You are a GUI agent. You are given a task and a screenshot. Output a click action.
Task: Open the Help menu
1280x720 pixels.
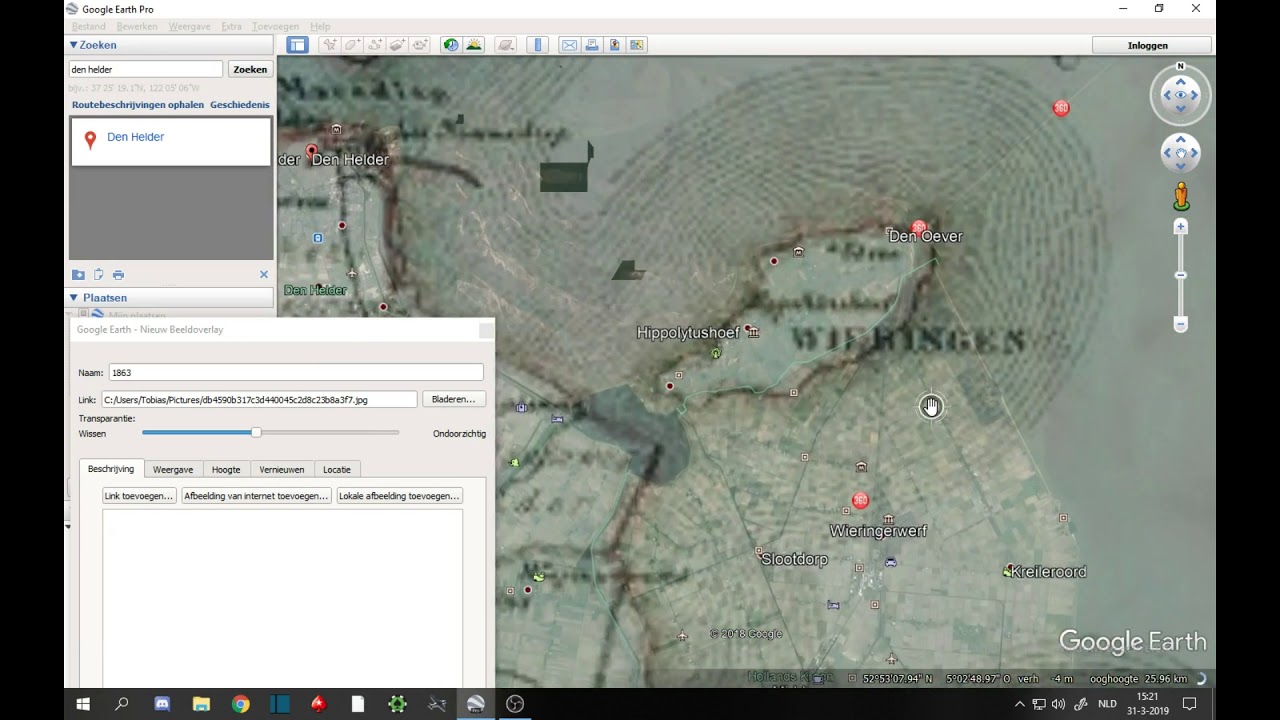pyautogui.click(x=320, y=26)
